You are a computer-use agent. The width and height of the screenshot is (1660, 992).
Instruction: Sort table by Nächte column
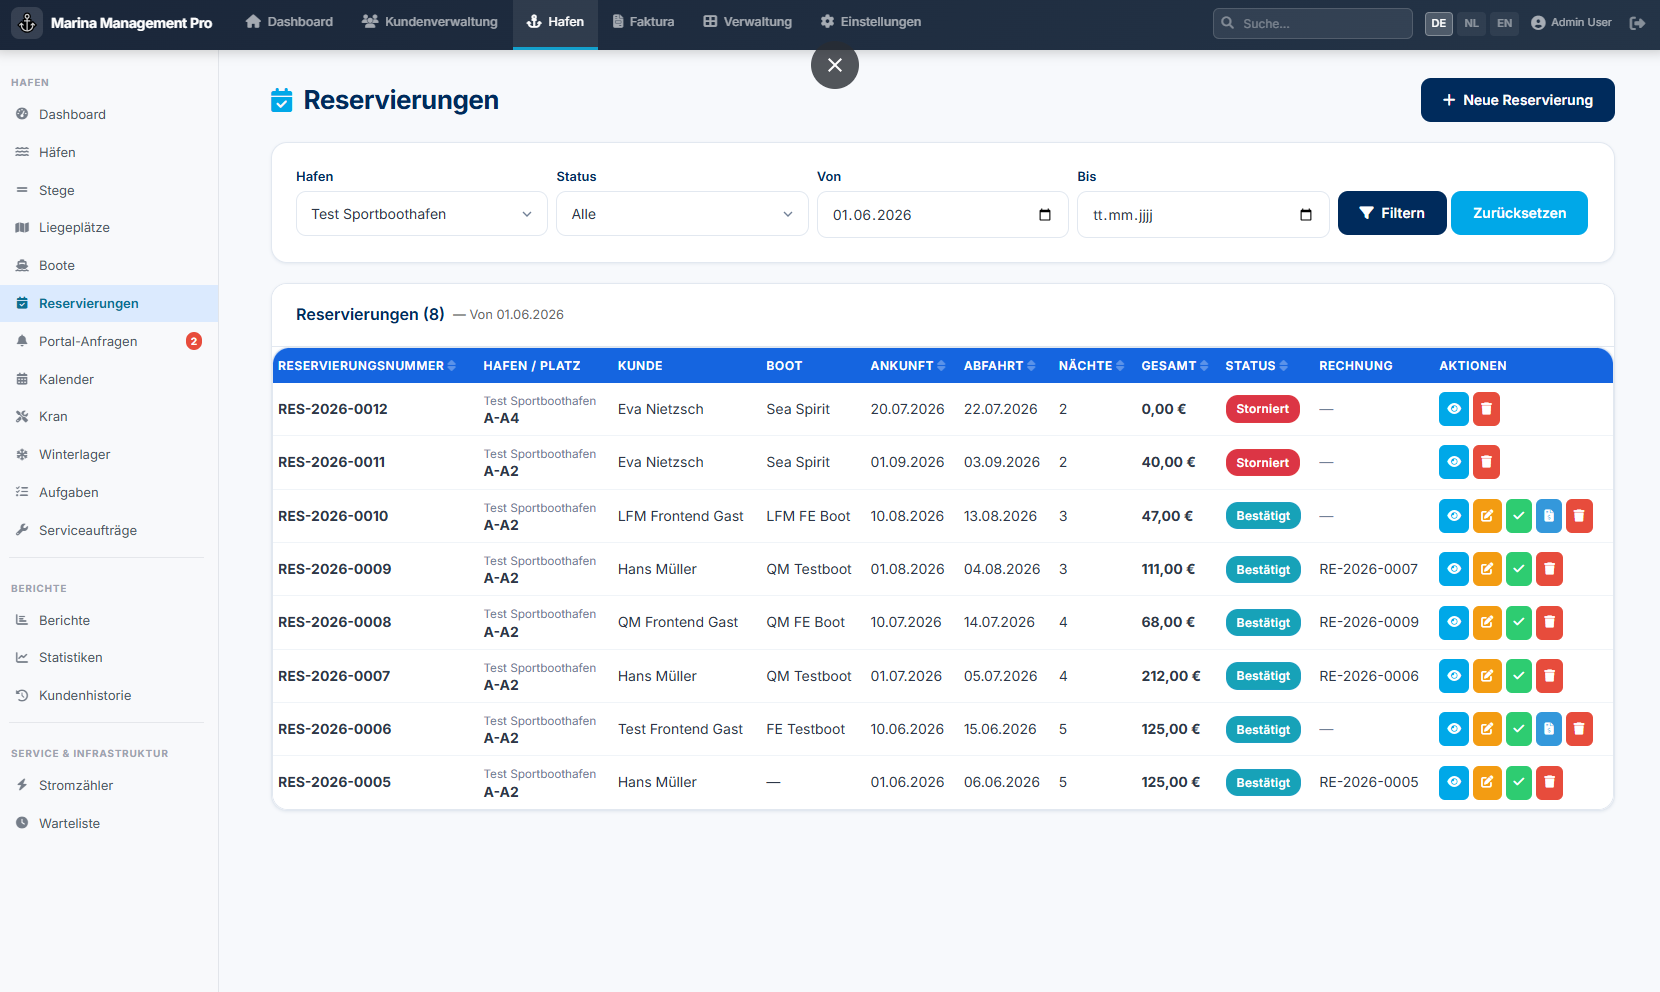point(1092,366)
